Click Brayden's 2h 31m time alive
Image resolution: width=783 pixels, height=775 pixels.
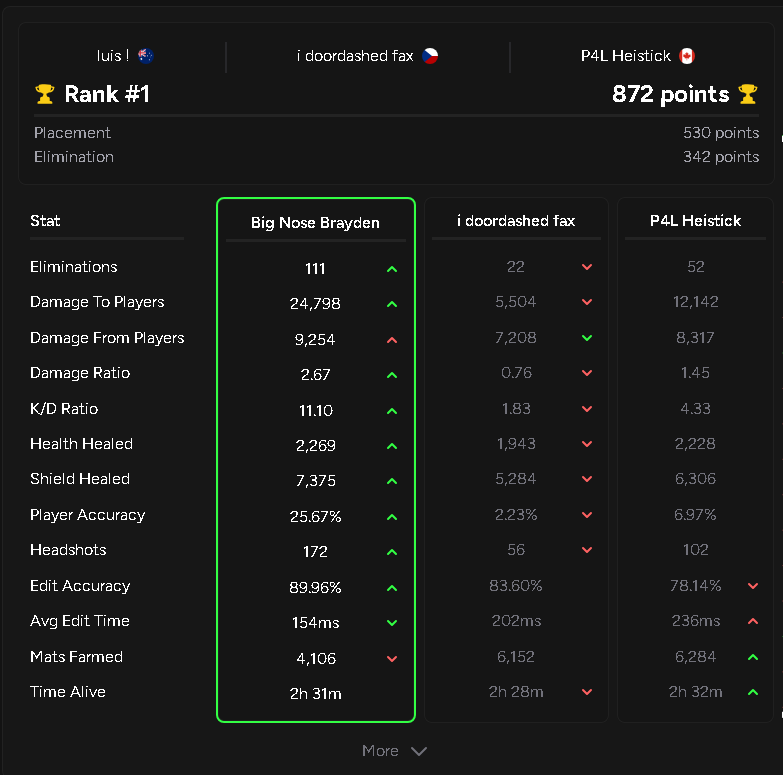pyautogui.click(x=316, y=694)
